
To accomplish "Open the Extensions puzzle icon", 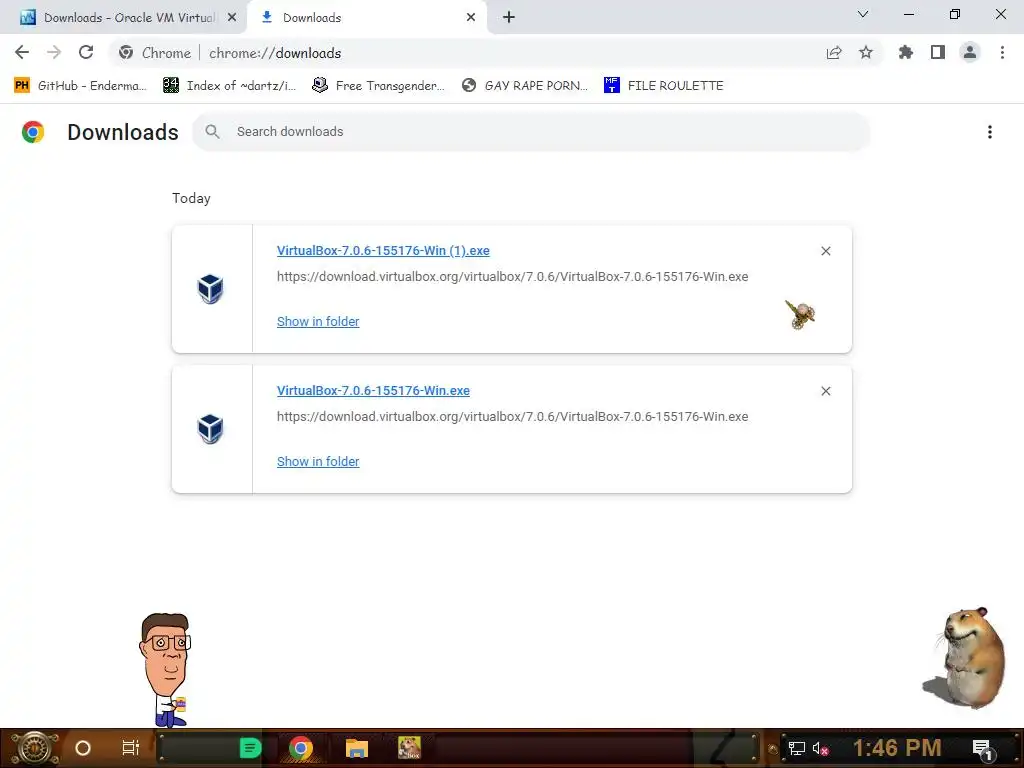I will (906, 52).
